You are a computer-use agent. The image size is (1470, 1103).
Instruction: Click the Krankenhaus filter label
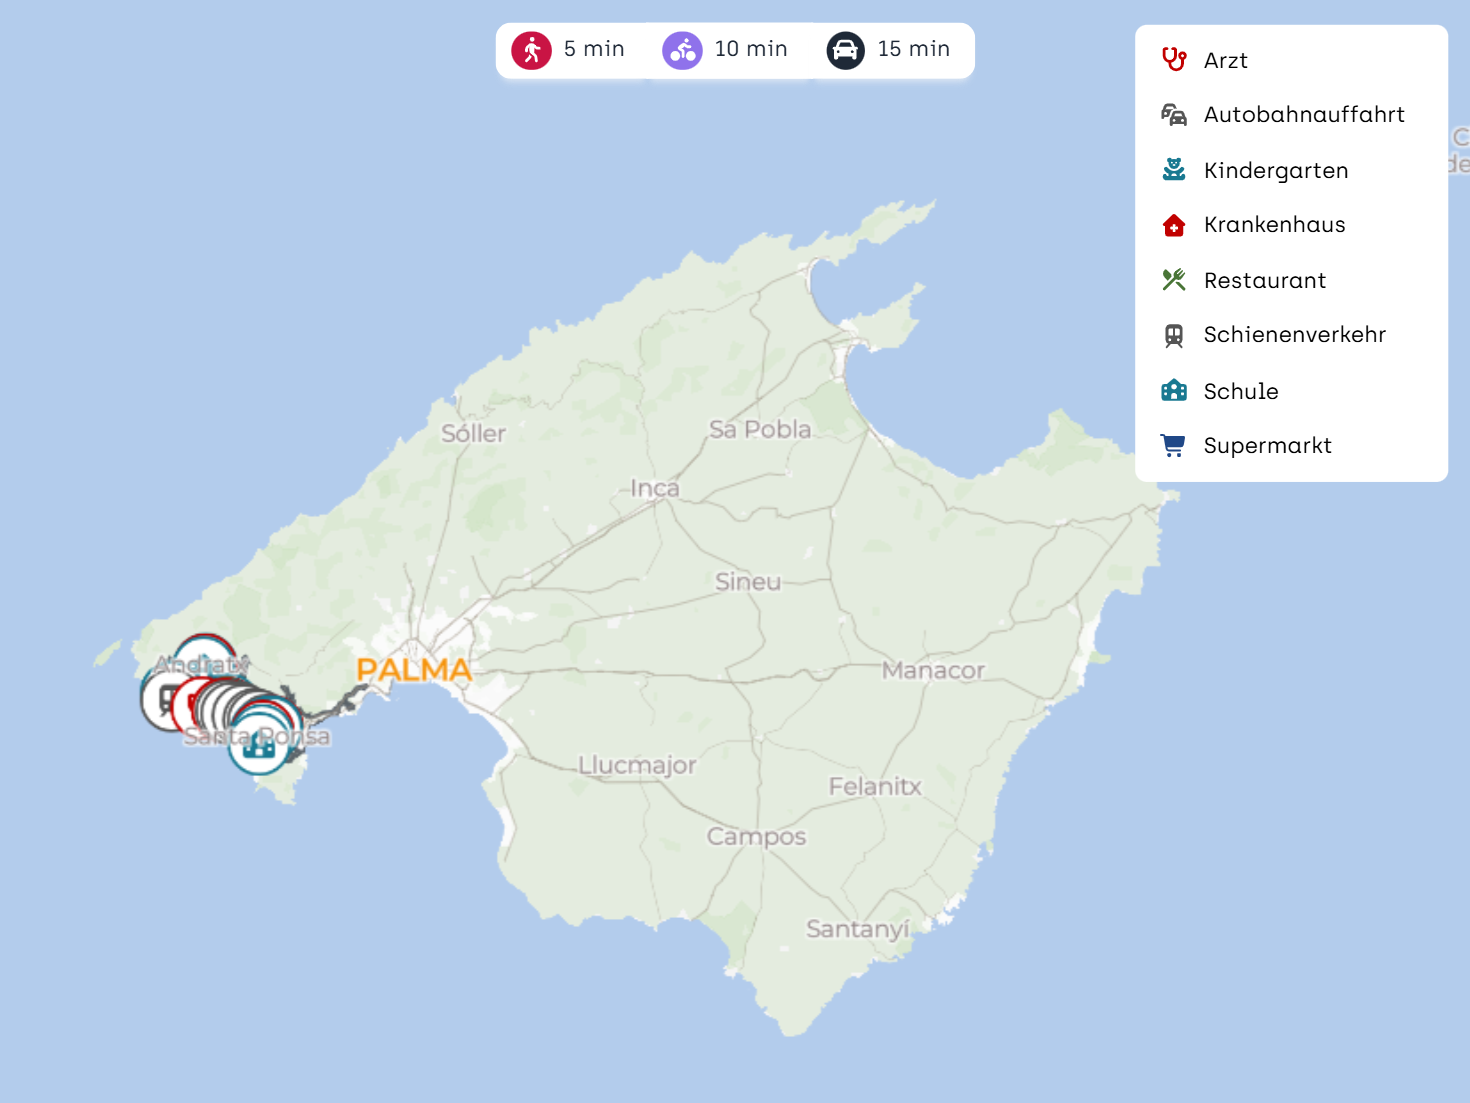1274,225
